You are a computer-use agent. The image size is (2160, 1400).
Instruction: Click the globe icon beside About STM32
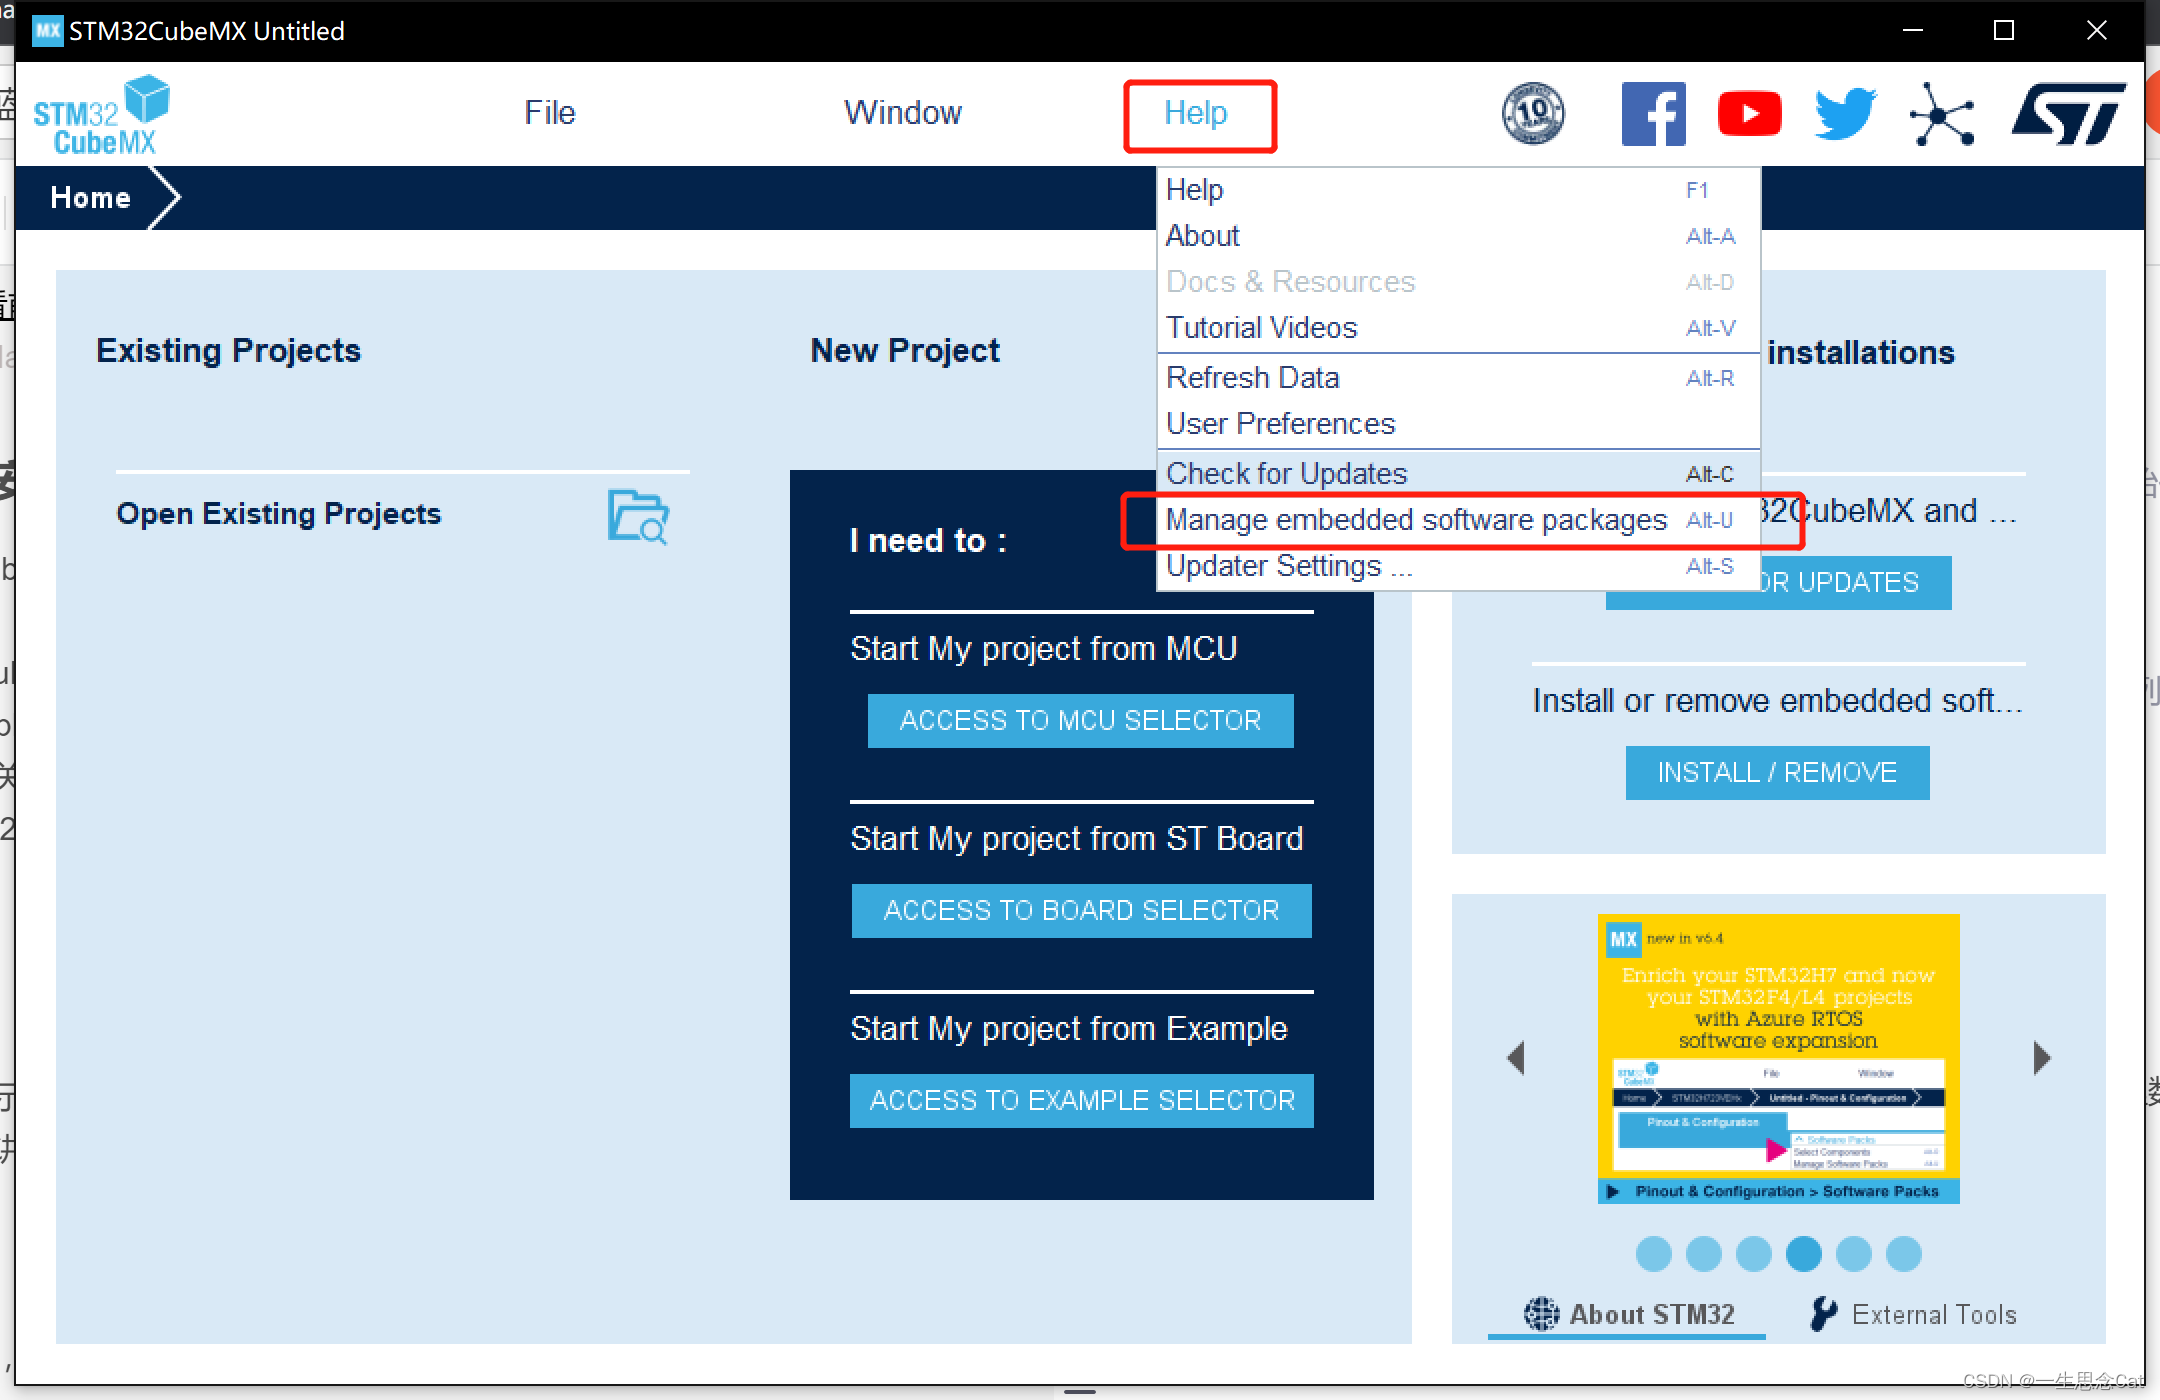point(1541,1314)
